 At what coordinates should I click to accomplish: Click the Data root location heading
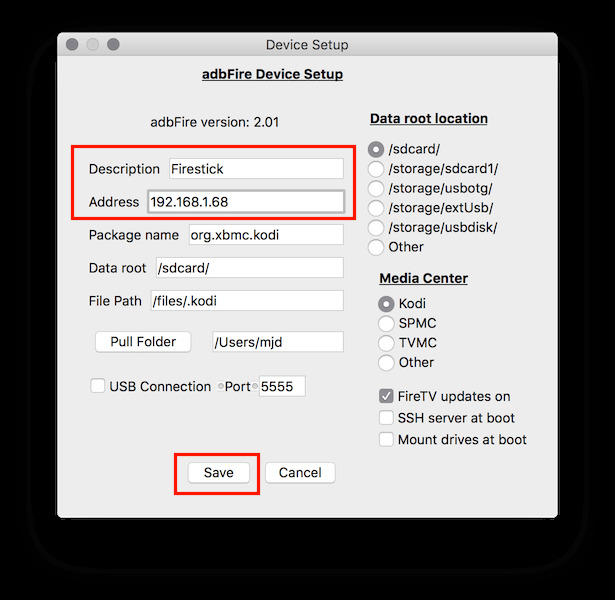pos(429,118)
